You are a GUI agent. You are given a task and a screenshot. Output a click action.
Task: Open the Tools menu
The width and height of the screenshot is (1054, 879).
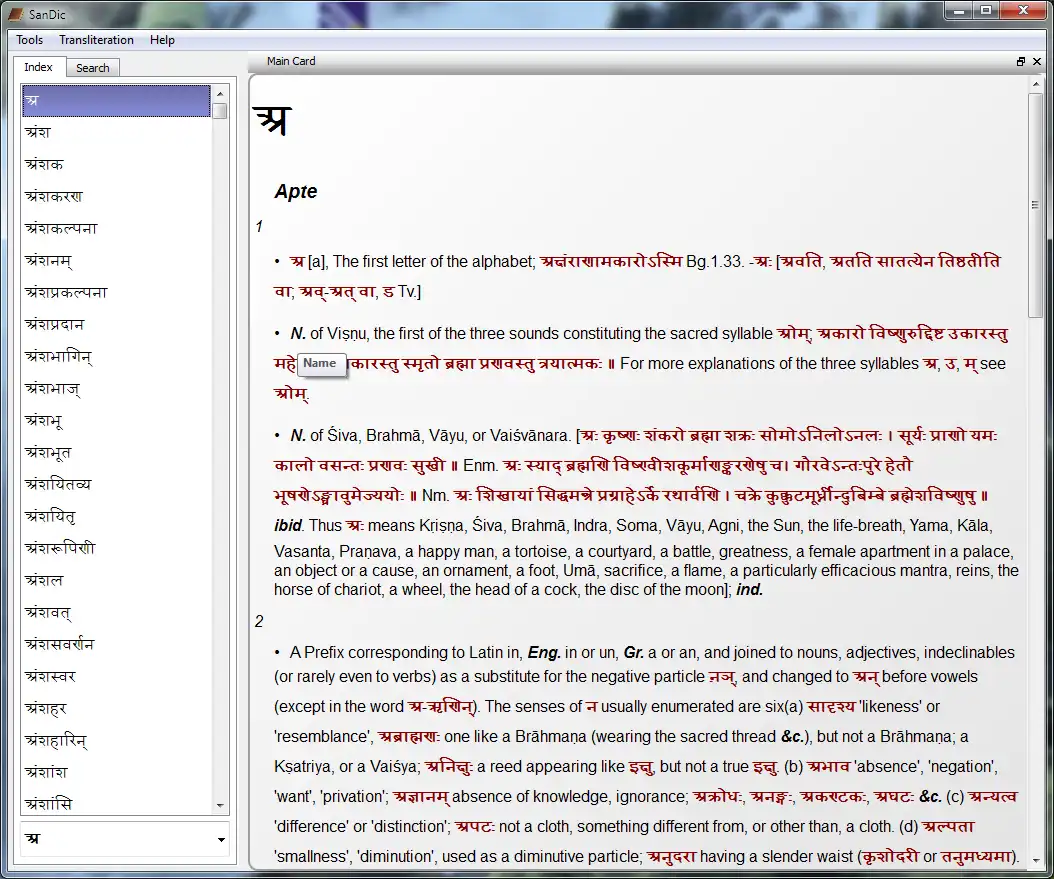pyautogui.click(x=30, y=40)
